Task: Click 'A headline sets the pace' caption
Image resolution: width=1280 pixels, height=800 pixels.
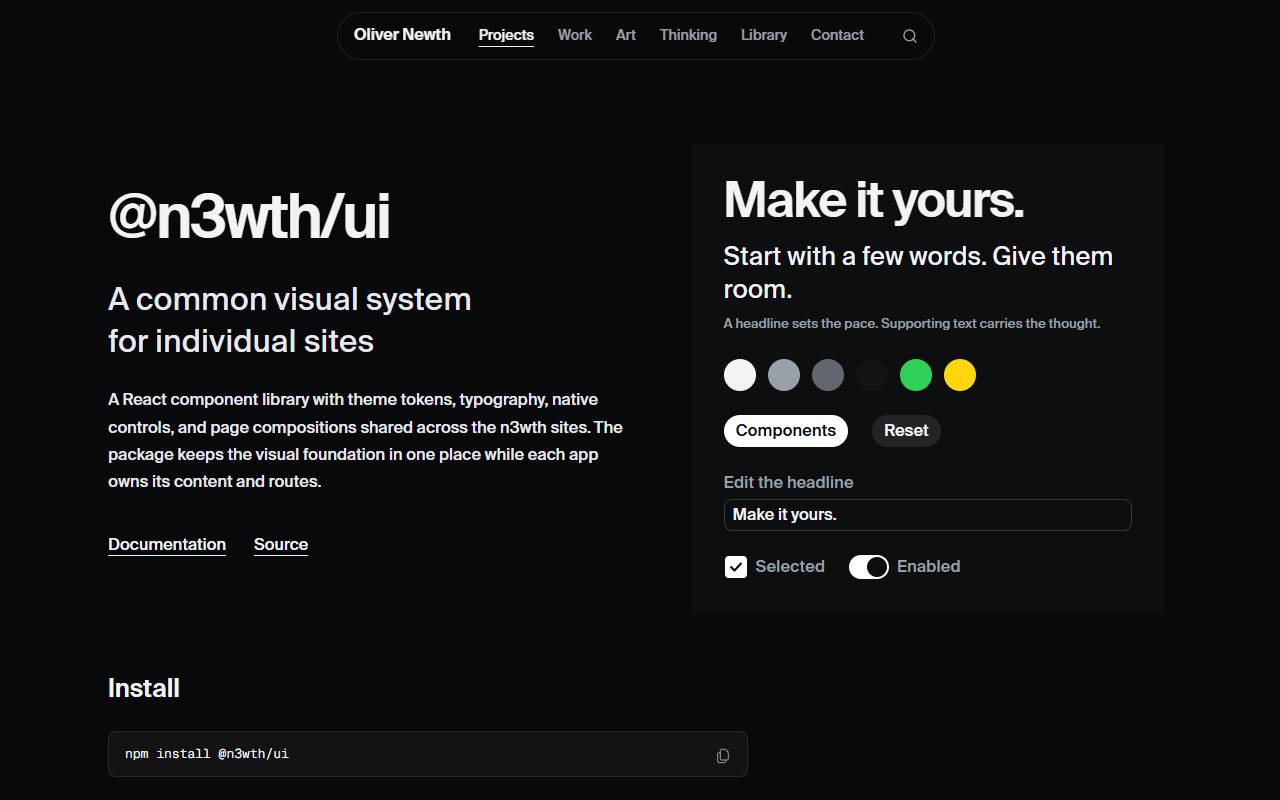Action: (912, 323)
